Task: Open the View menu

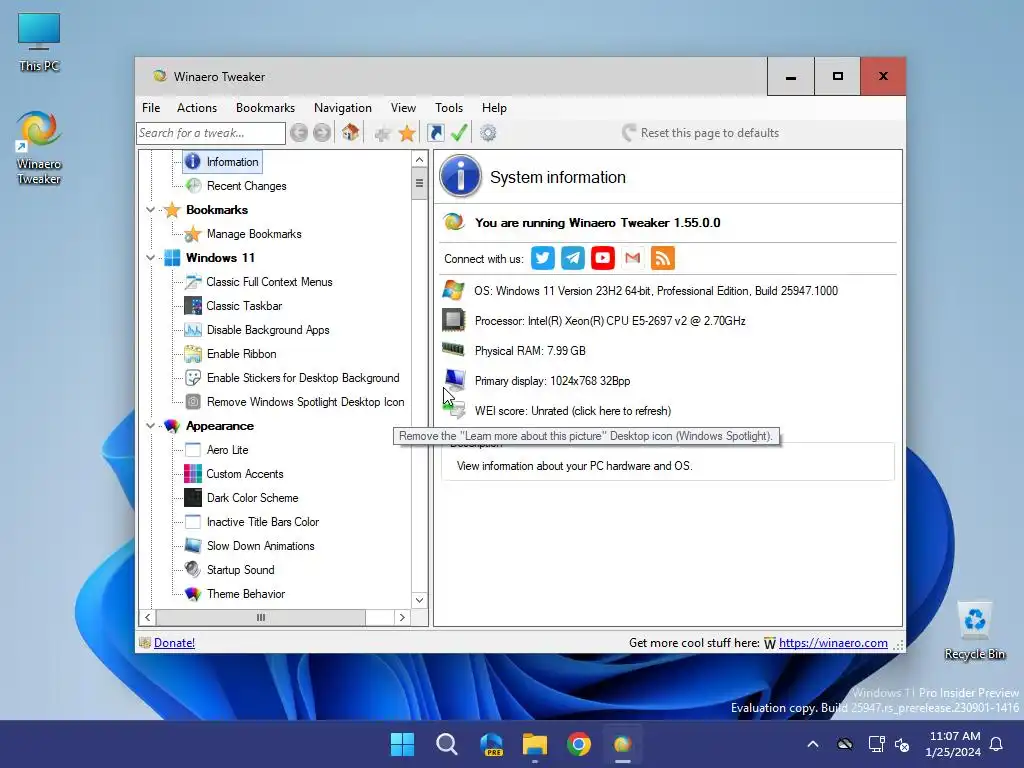Action: (403, 108)
